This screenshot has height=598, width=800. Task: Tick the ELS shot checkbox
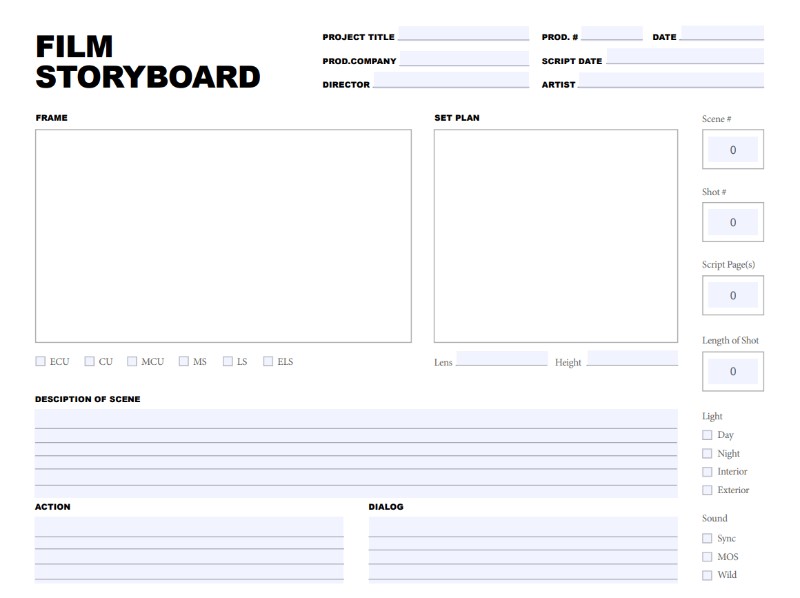[x=268, y=361]
